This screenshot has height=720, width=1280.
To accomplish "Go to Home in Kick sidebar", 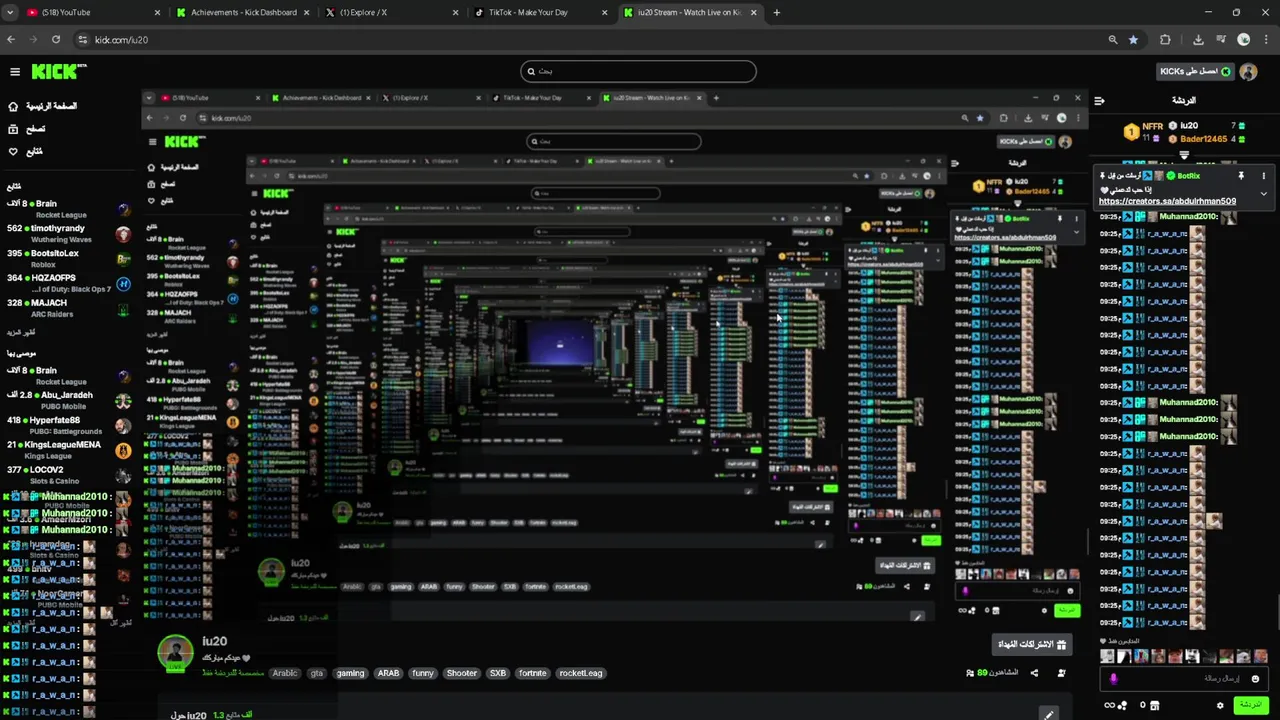I will coord(43,106).
